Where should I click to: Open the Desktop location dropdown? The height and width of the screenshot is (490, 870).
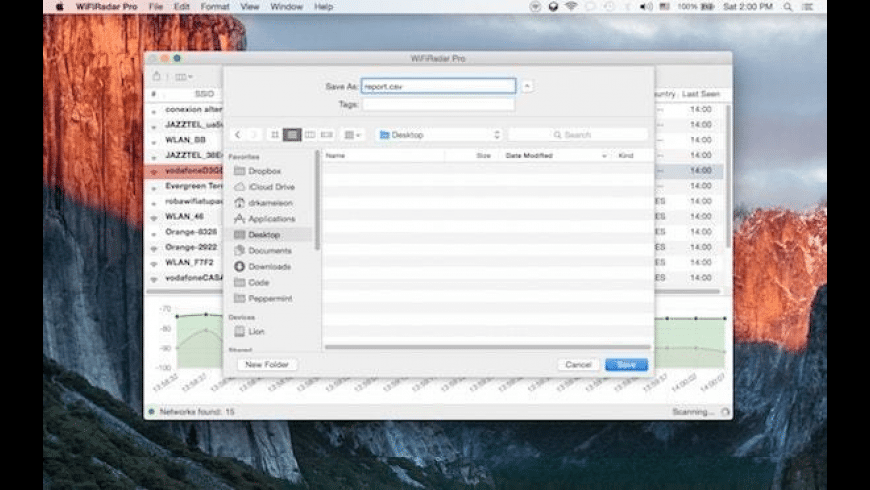point(439,134)
